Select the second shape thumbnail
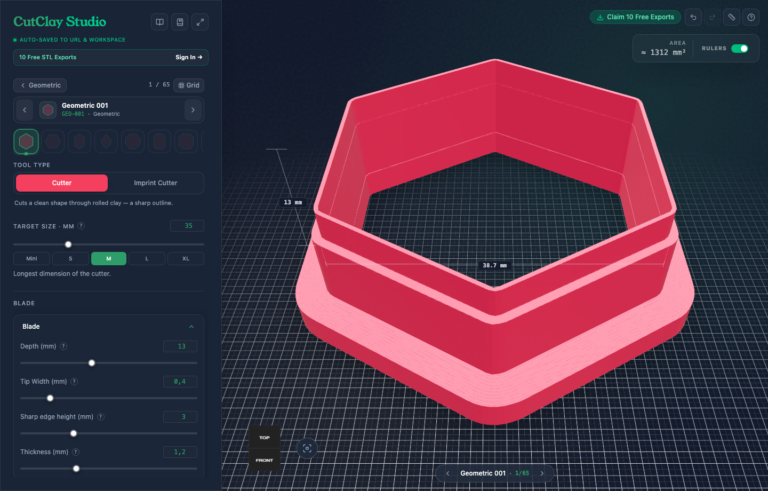 (52, 142)
